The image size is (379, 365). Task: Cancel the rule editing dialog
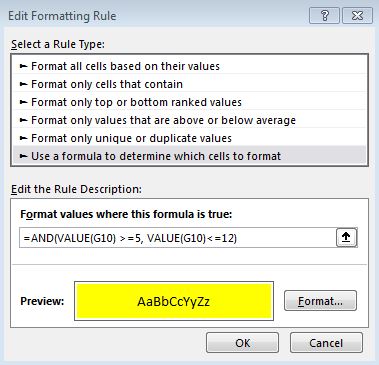pyautogui.click(x=326, y=343)
